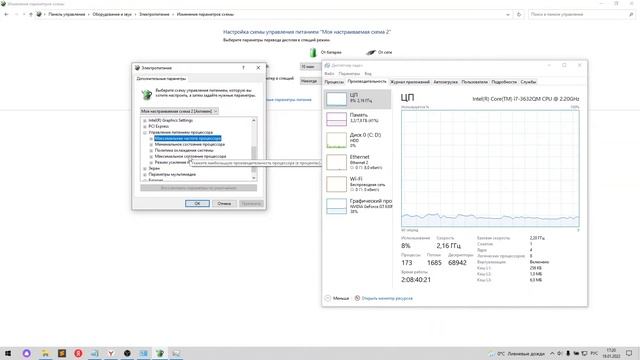The image size is (640, 360).
Task: Open the Windows Start menu
Action: coord(8,353)
